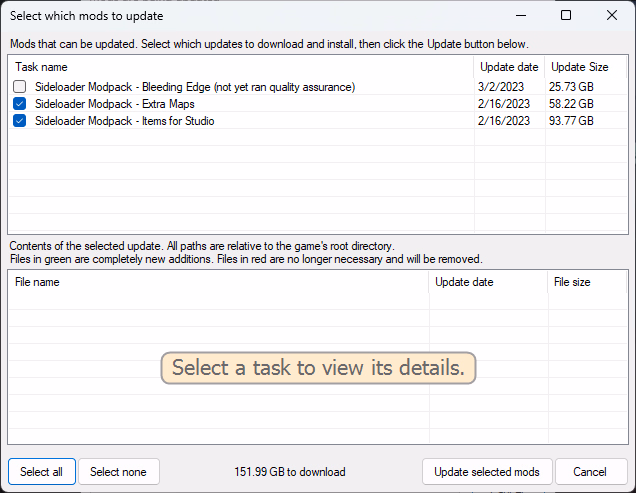Viewport: 636px width, 493px height.
Task: Minimize the mod update window
Action: click(x=519, y=16)
